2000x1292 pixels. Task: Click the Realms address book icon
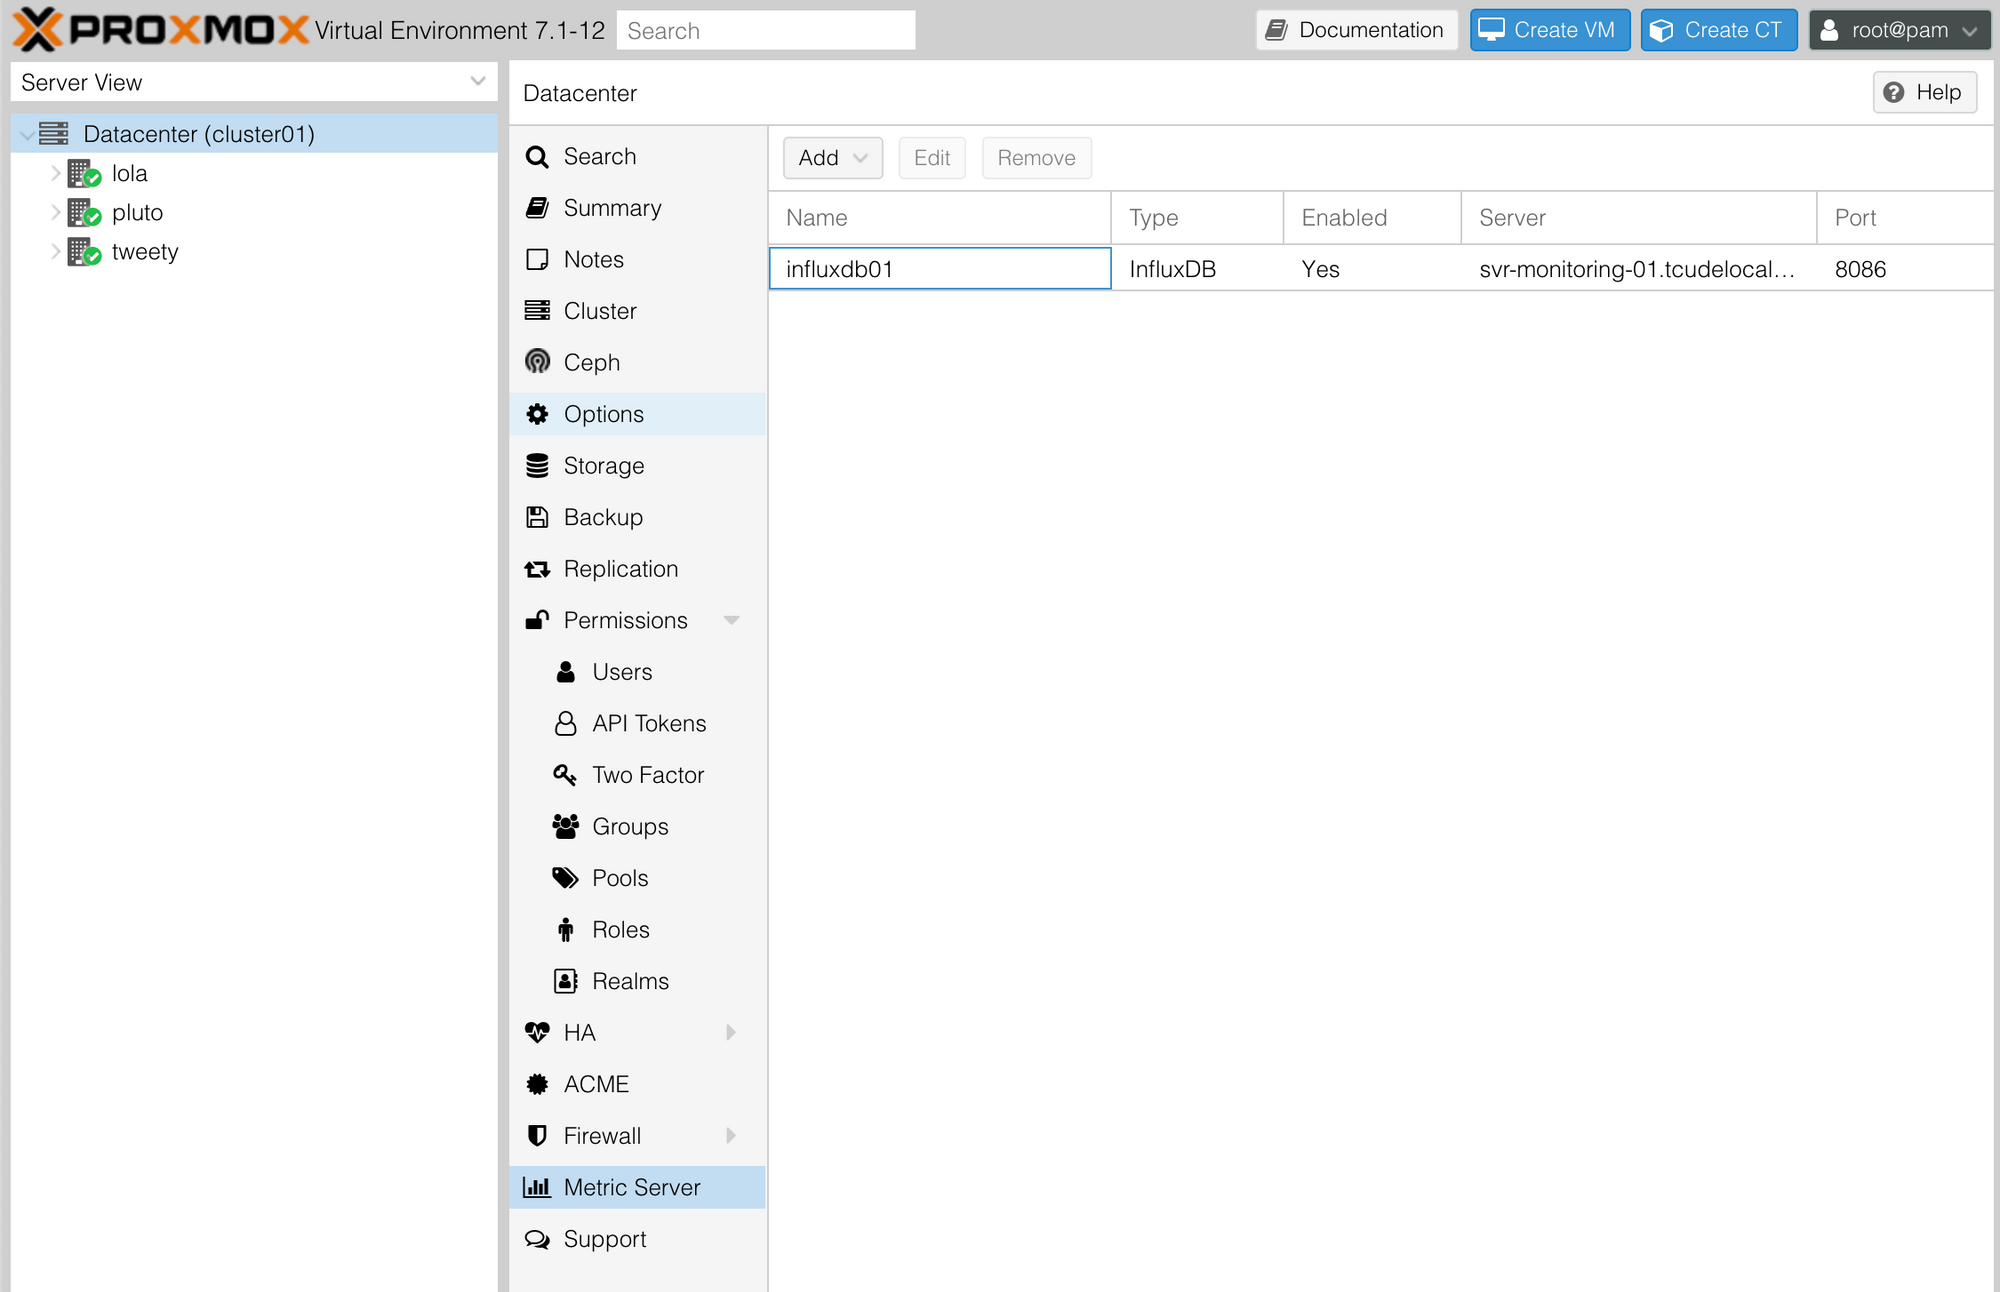pos(566,981)
